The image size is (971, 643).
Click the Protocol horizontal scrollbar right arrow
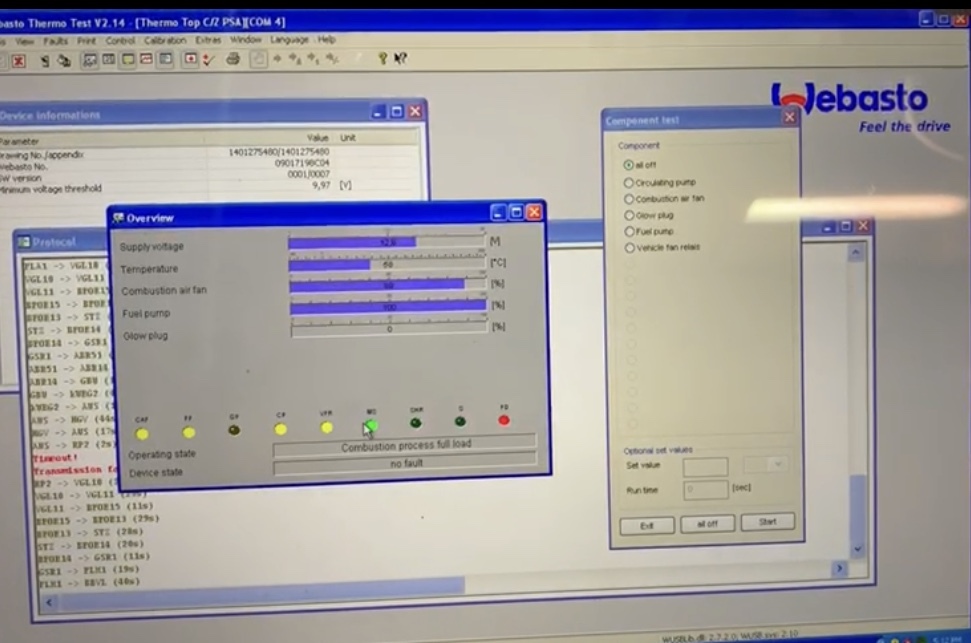point(840,568)
